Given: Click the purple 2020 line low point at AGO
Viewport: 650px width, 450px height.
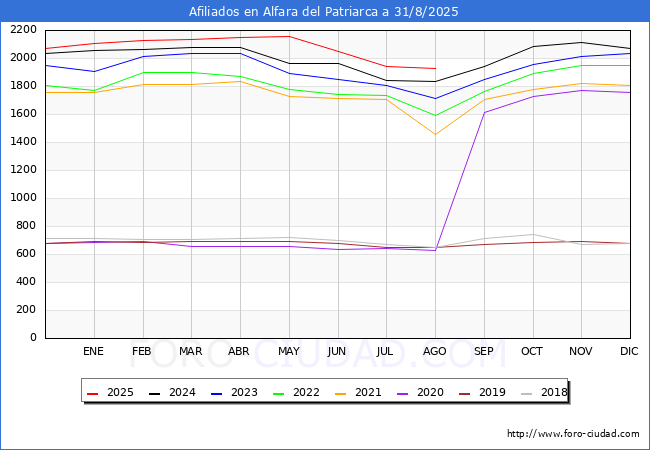Looking at the screenshot, I should pos(434,250).
